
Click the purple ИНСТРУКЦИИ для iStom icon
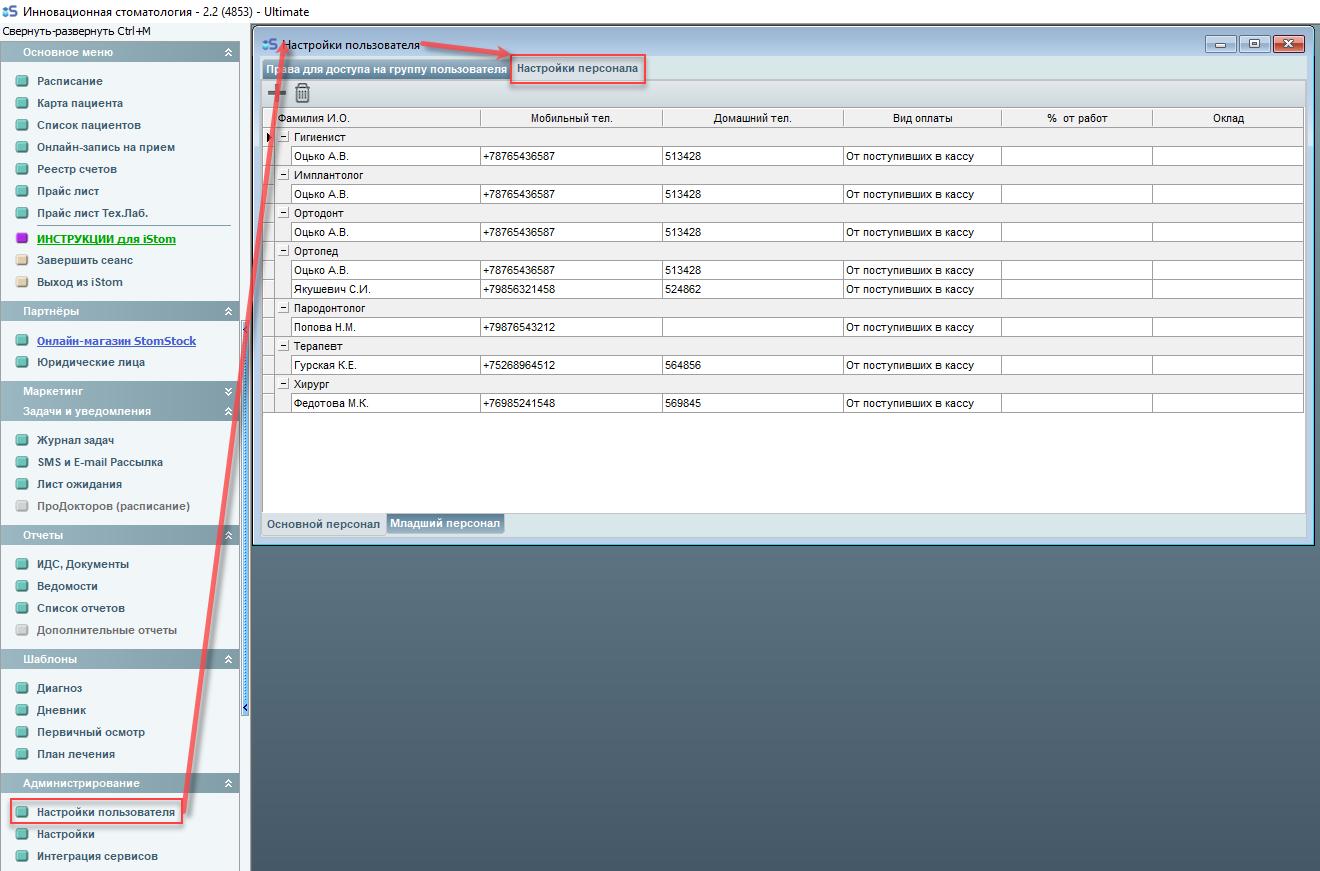point(22,239)
